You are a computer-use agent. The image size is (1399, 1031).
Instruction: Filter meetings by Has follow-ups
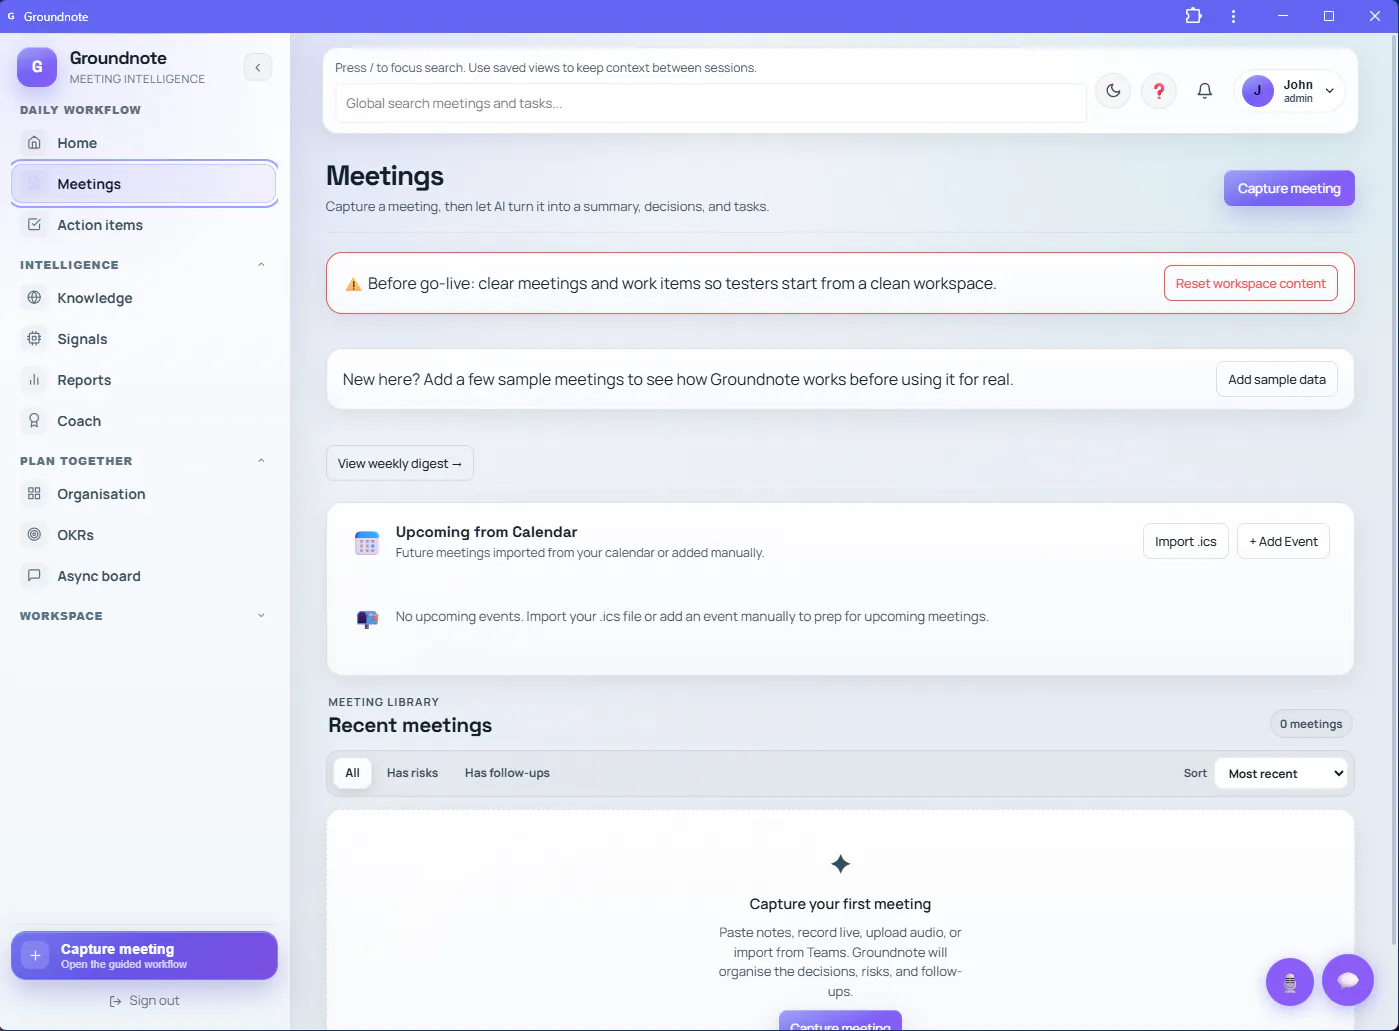coord(507,773)
